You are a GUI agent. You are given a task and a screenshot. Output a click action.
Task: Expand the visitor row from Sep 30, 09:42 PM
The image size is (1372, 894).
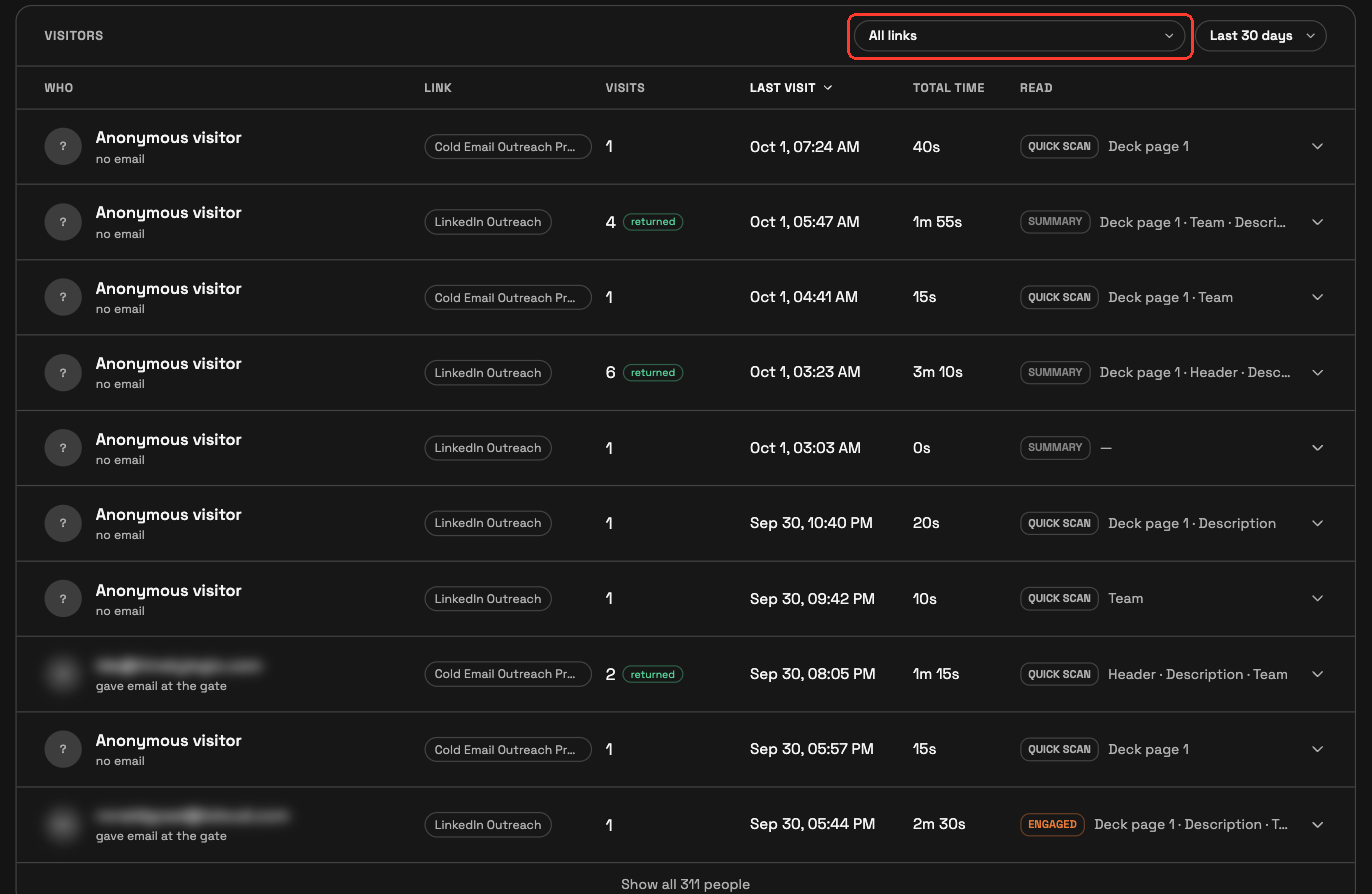pyautogui.click(x=1317, y=598)
